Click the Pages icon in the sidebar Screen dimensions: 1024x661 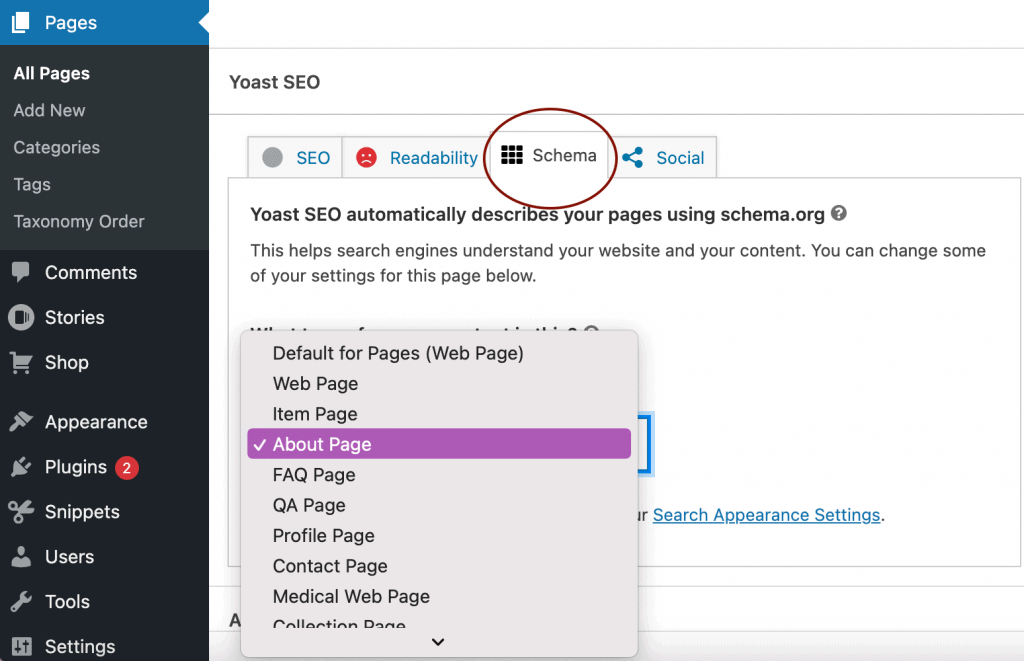[21, 22]
